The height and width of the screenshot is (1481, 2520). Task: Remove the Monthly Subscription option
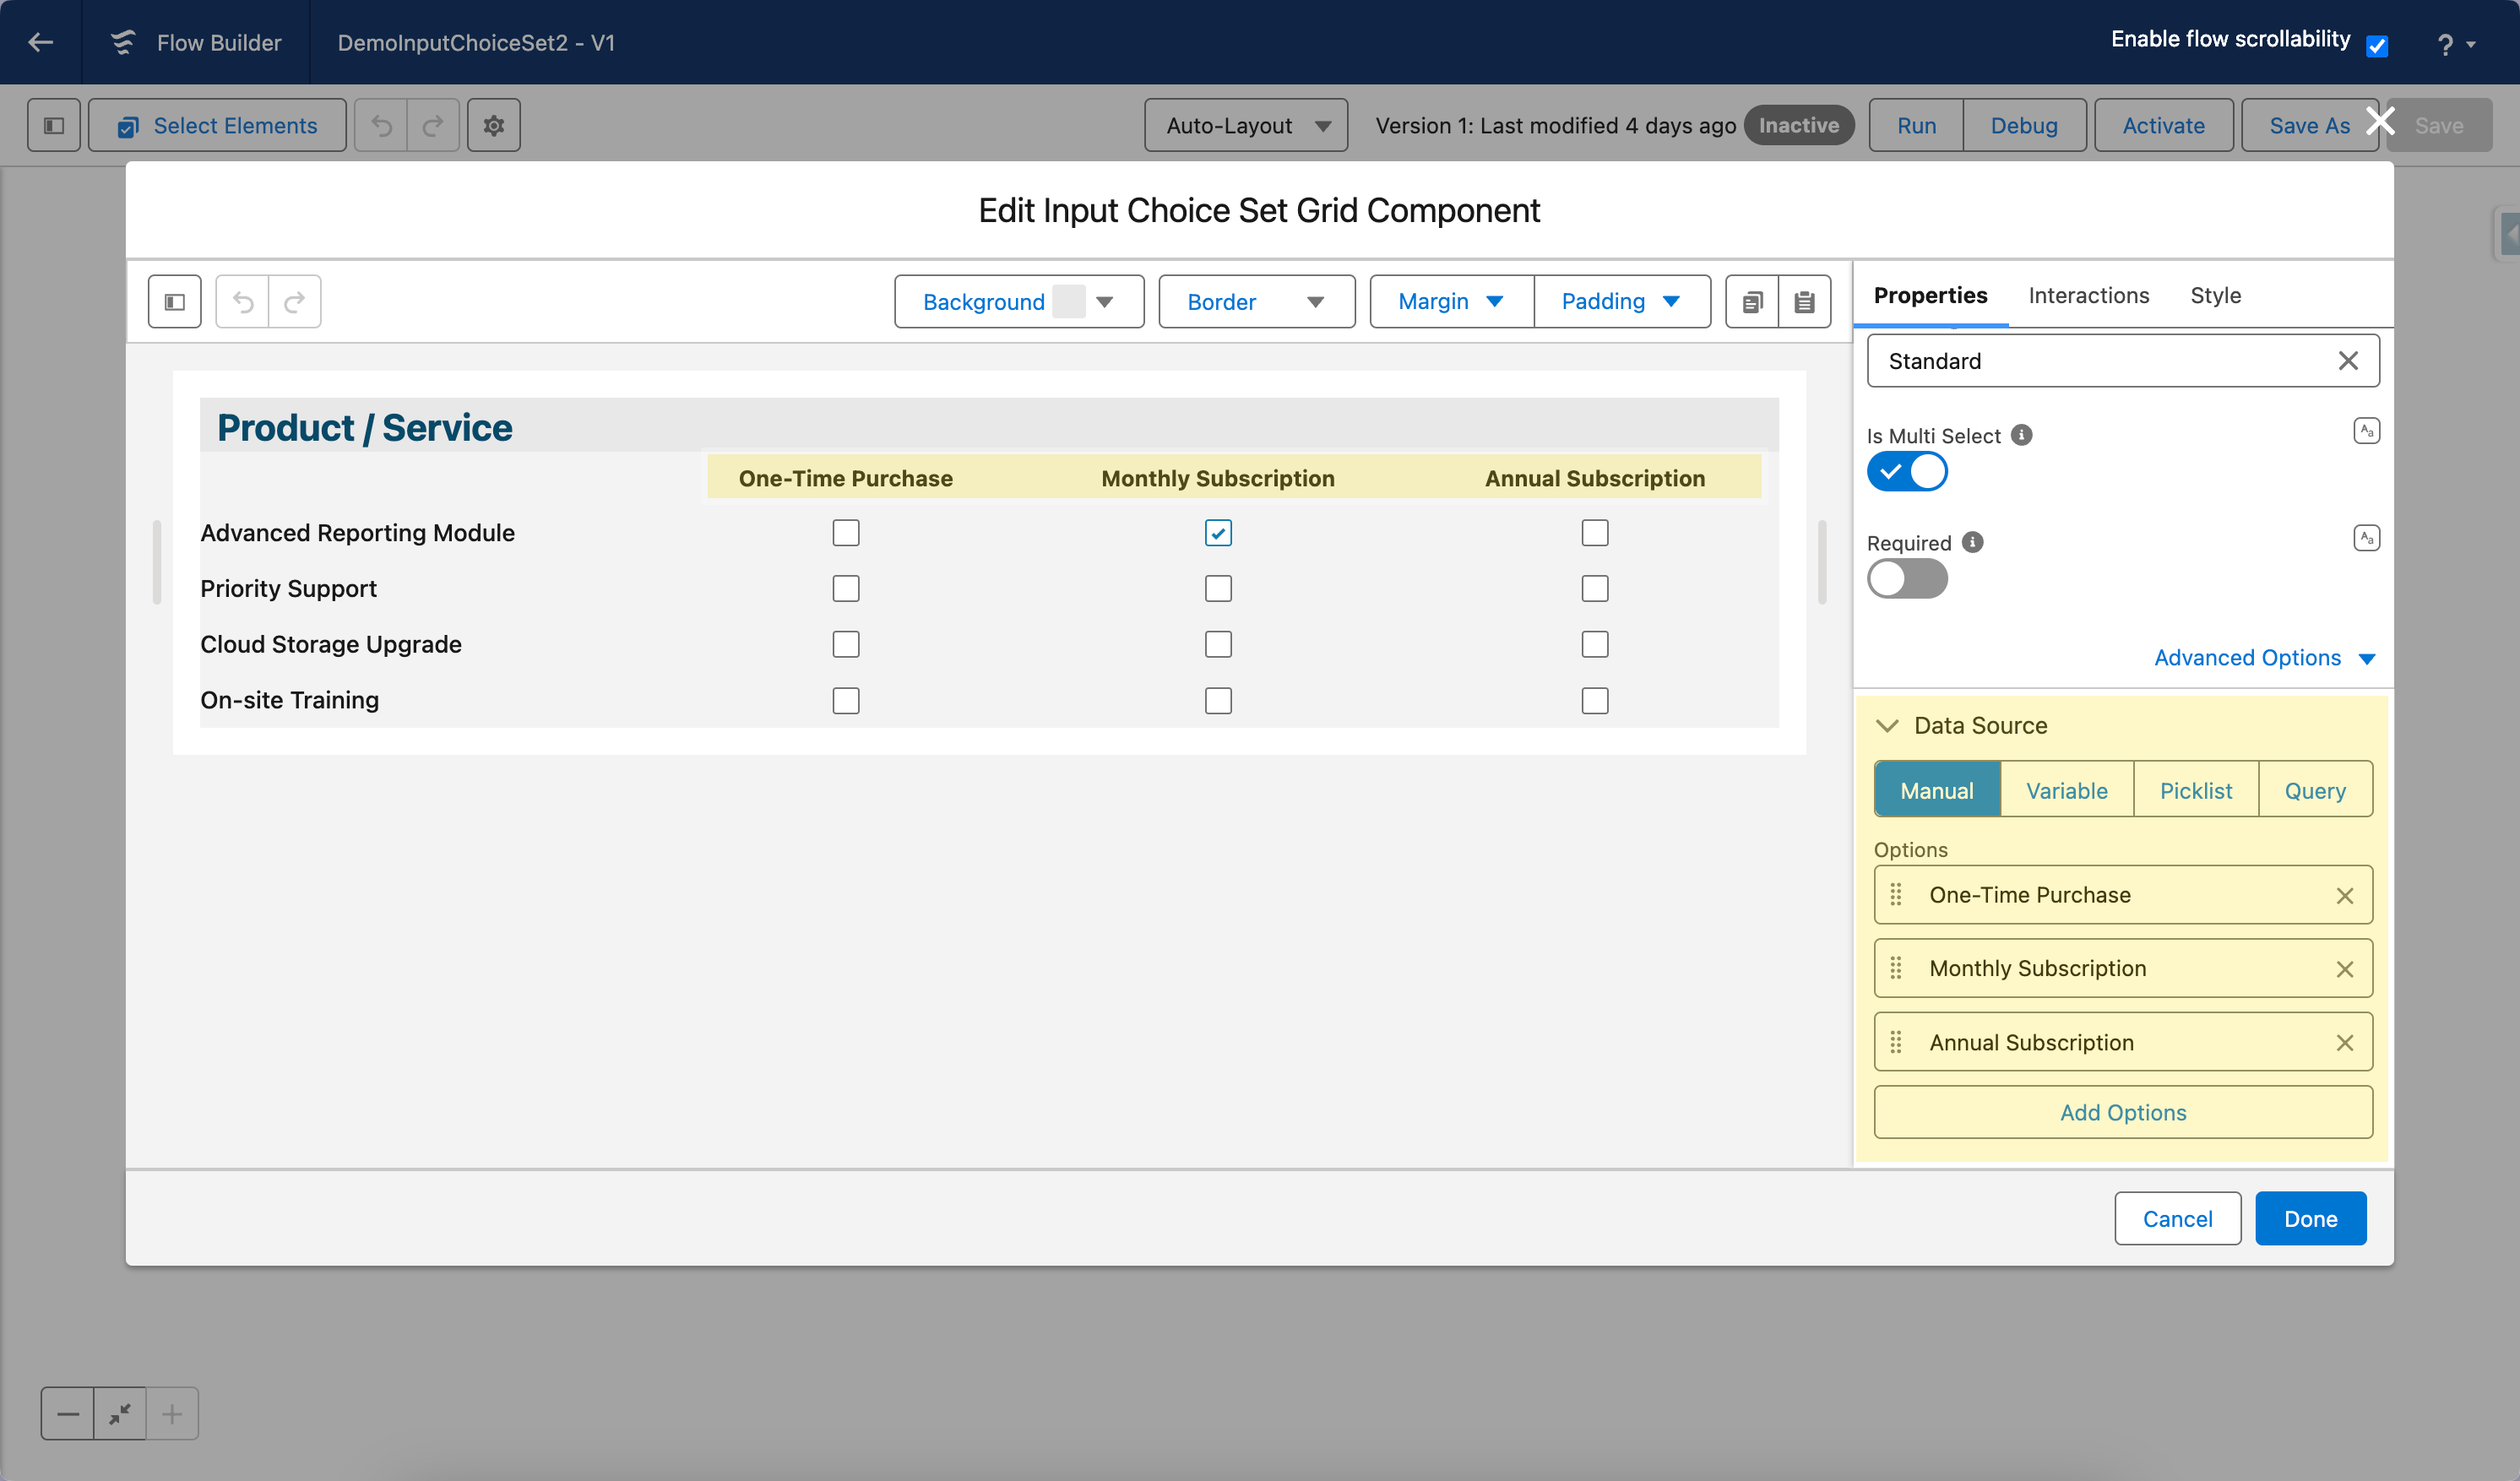[2344, 969]
